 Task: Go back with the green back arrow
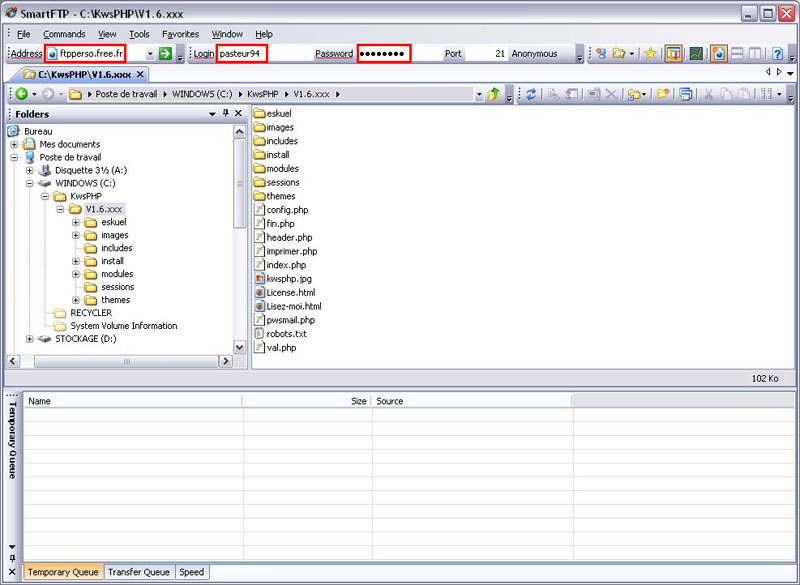(x=21, y=94)
